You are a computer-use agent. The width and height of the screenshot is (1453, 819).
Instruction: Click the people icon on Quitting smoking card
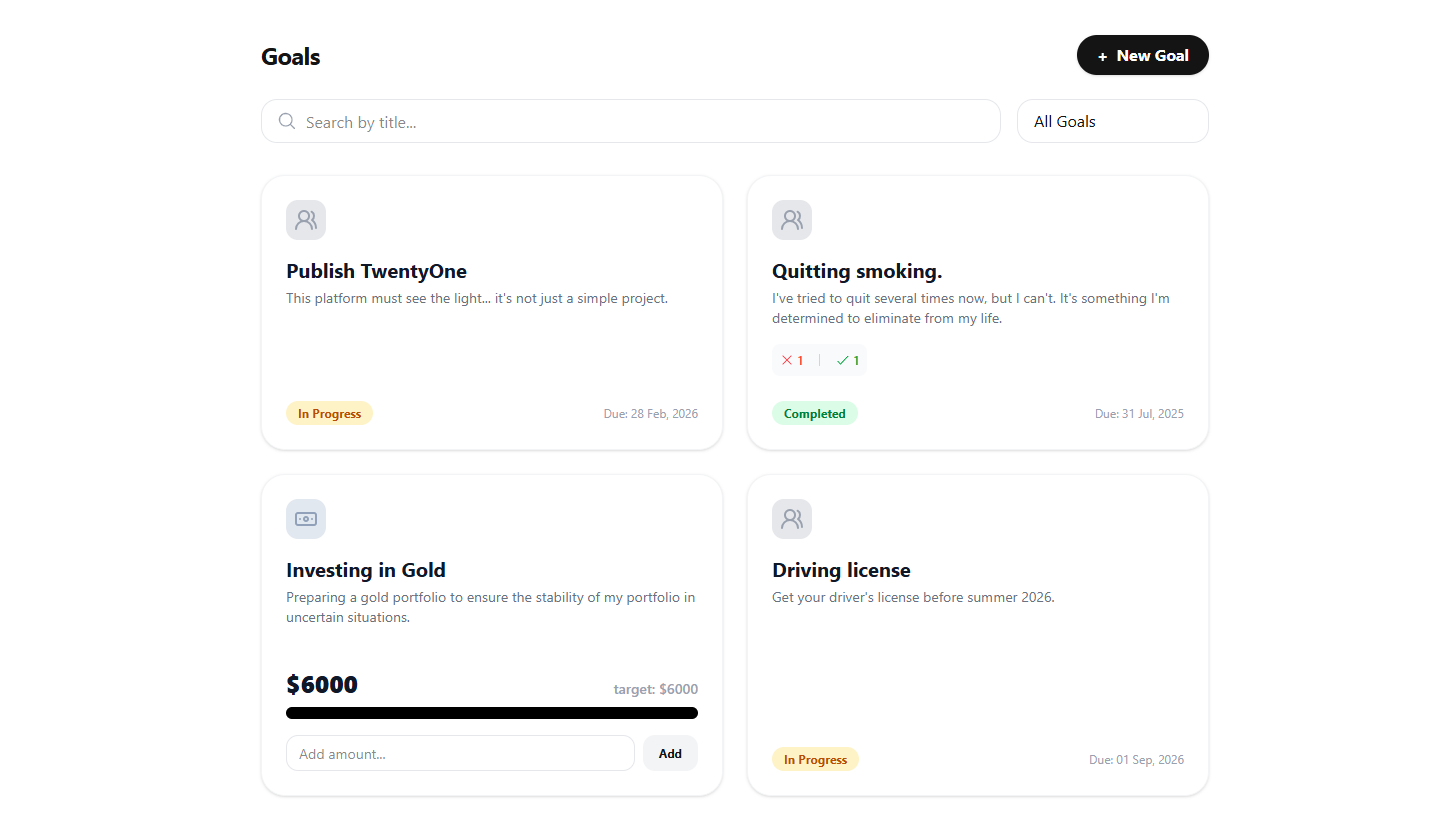(x=792, y=220)
